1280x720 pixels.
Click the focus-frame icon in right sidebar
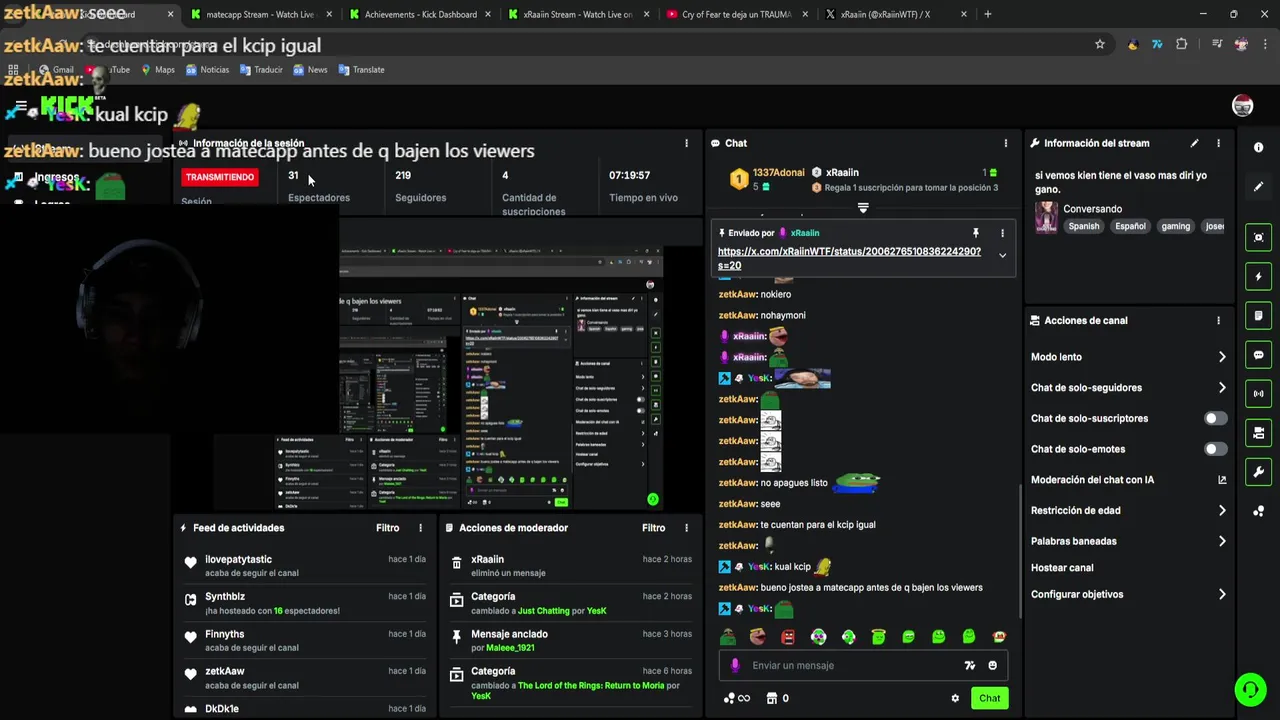[1258, 237]
